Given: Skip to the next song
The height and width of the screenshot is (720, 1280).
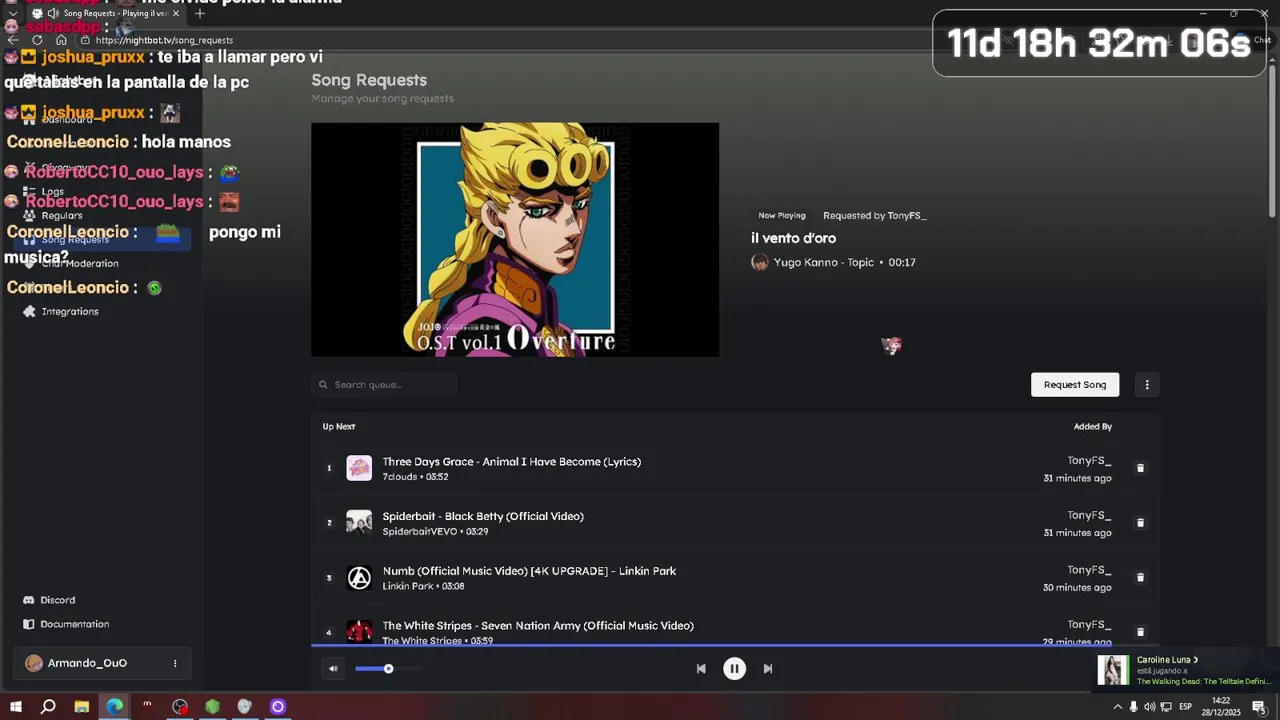Looking at the screenshot, I should click(x=768, y=669).
